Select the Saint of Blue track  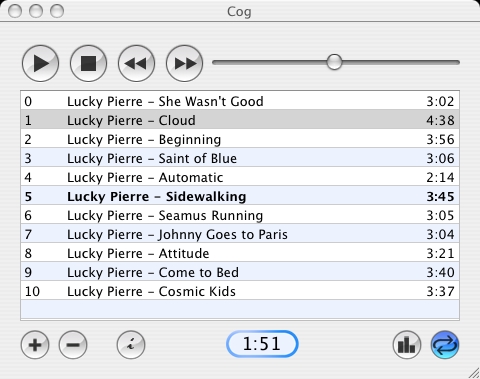[240, 158]
